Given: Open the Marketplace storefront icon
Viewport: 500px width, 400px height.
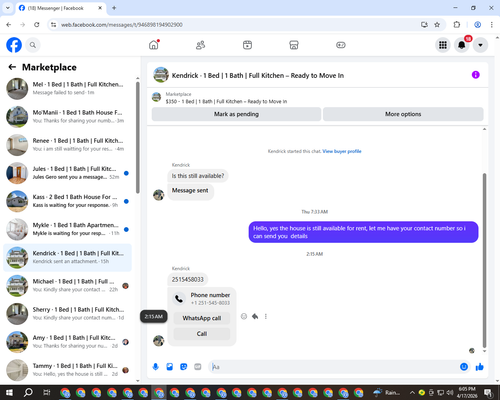Looking at the screenshot, I should coord(294,45).
